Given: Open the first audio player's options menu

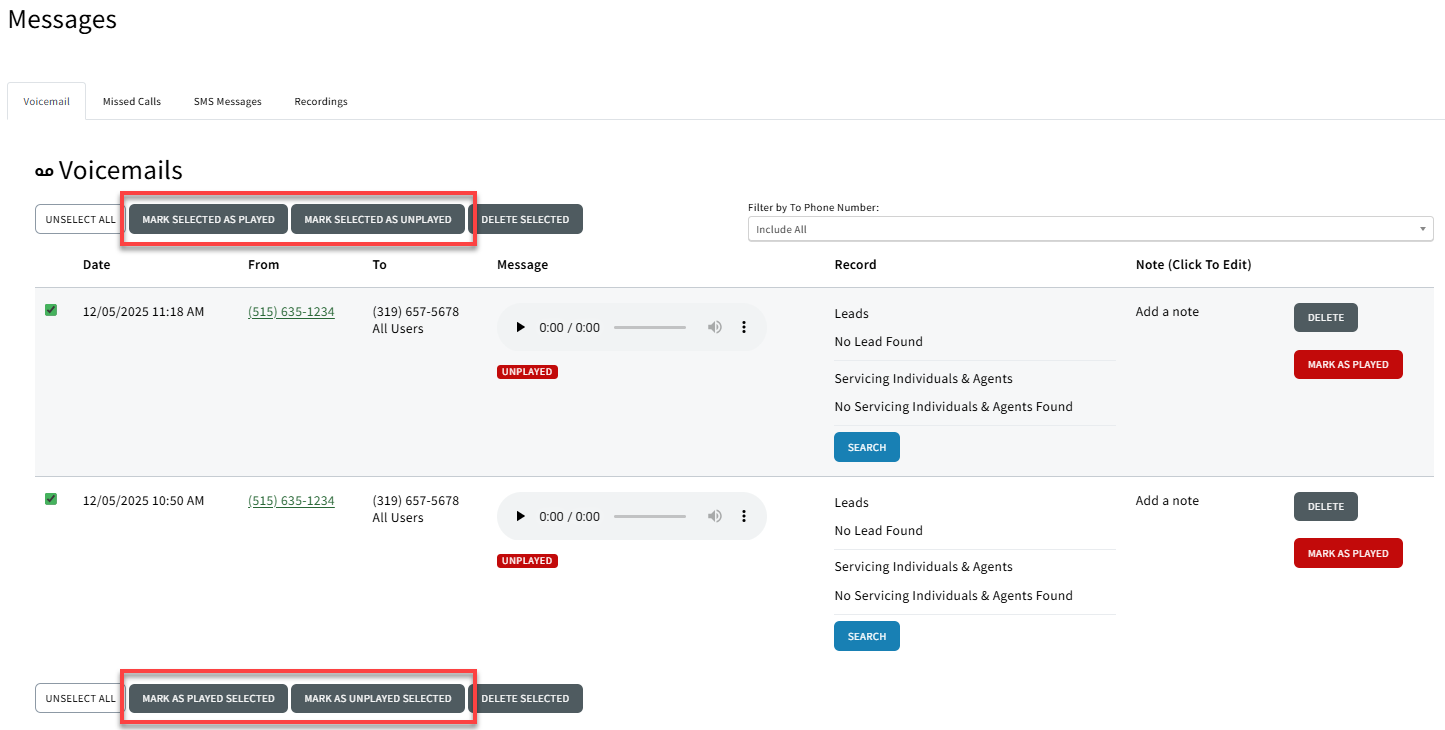Looking at the screenshot, I should pos(744,326).
